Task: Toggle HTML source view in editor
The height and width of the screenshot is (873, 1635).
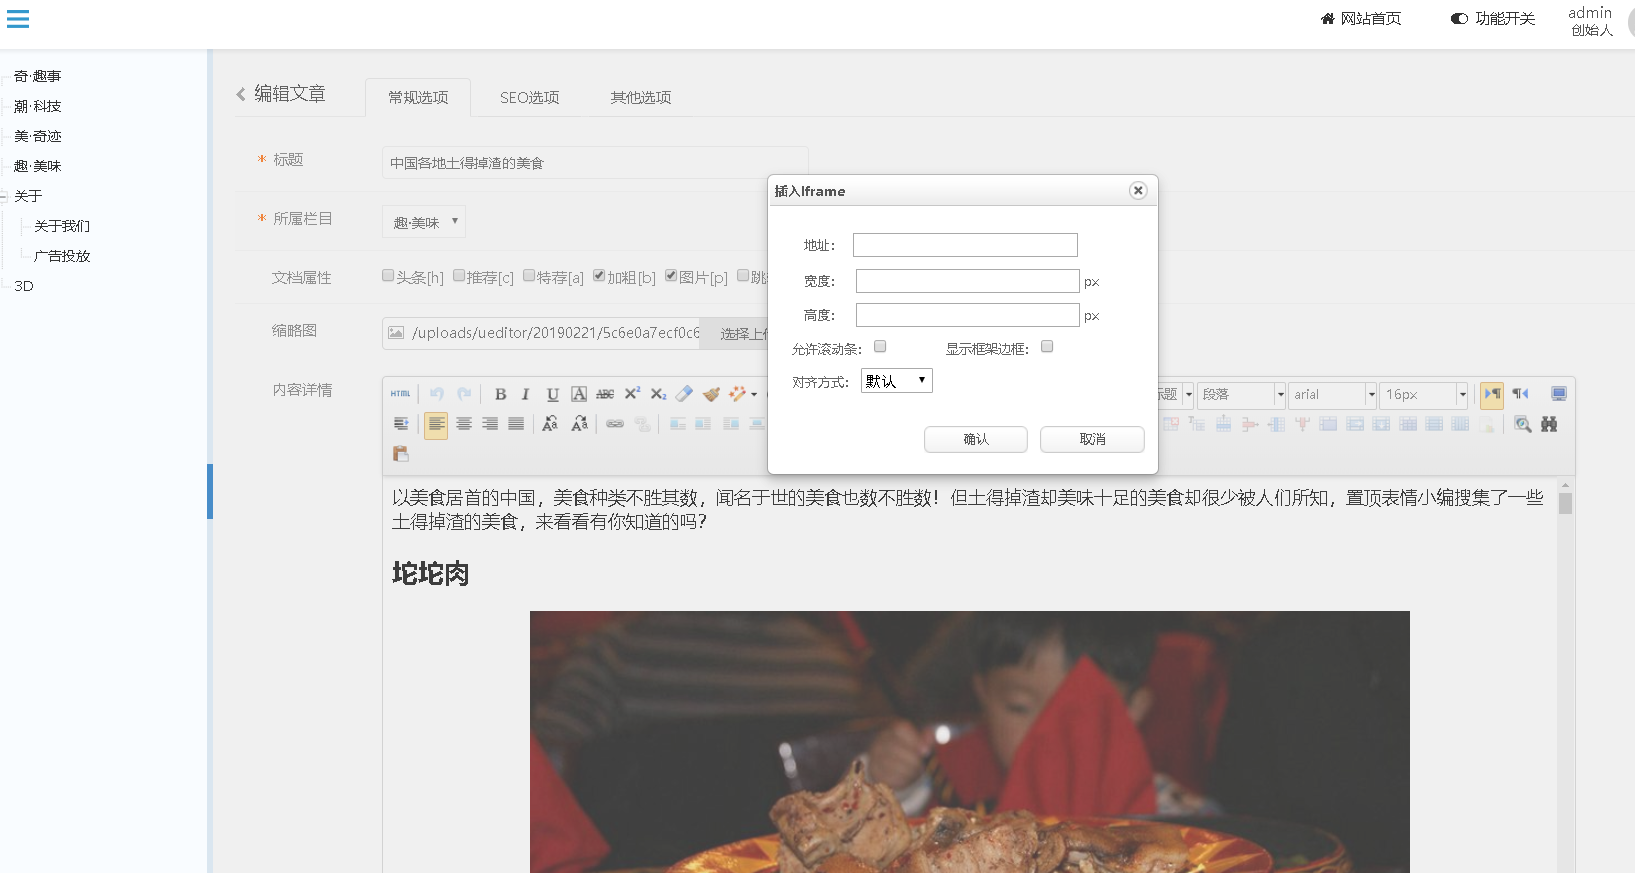Action: pyautogui.click(x=401, y=394)
